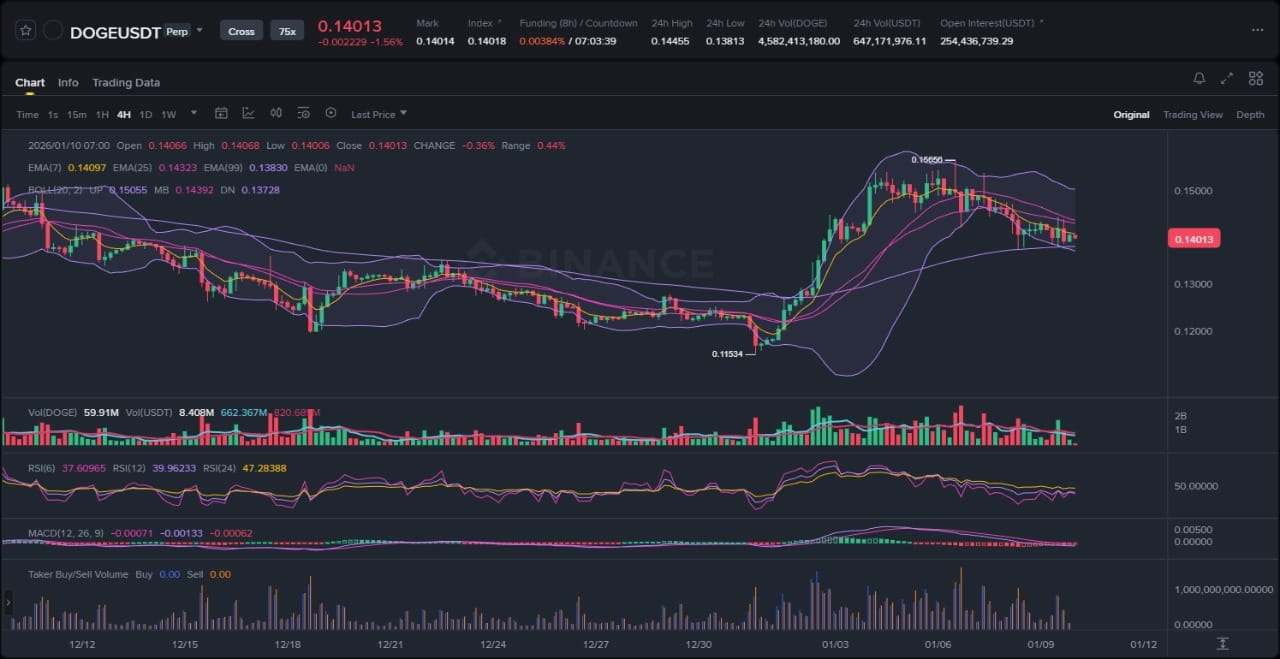Viewport: 1280px width, 659px height.
Task: Open the chart layout grid icon
Action: tap(1255, 78)
